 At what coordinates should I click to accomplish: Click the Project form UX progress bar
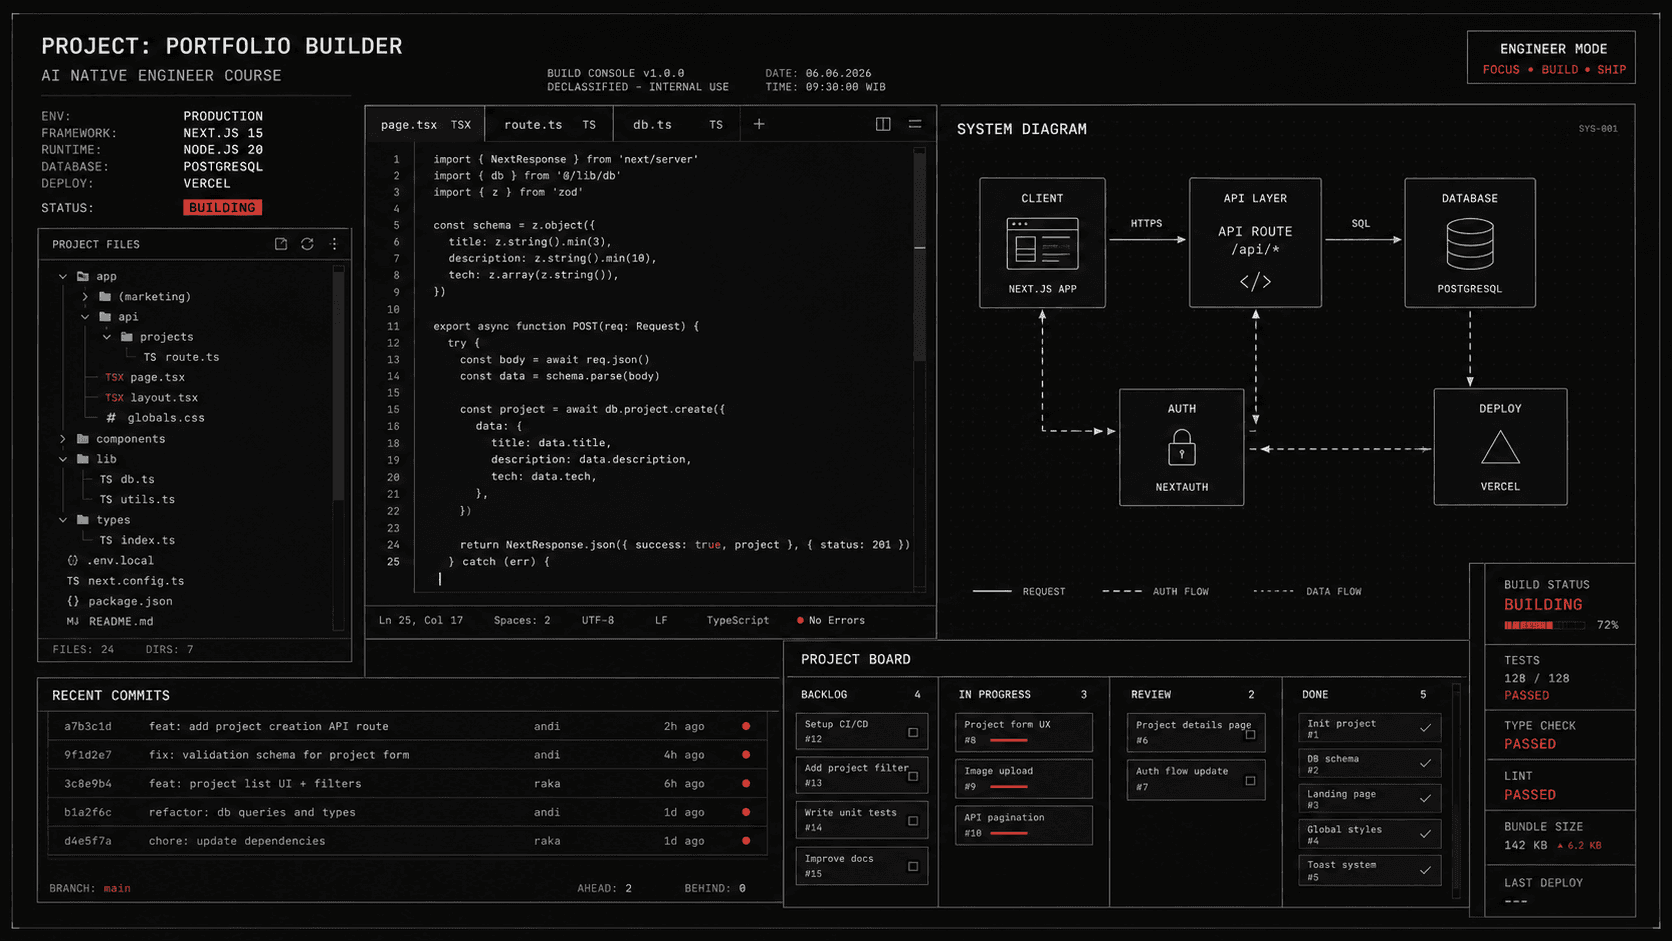pyautogui.click(x=1009, y=741)
